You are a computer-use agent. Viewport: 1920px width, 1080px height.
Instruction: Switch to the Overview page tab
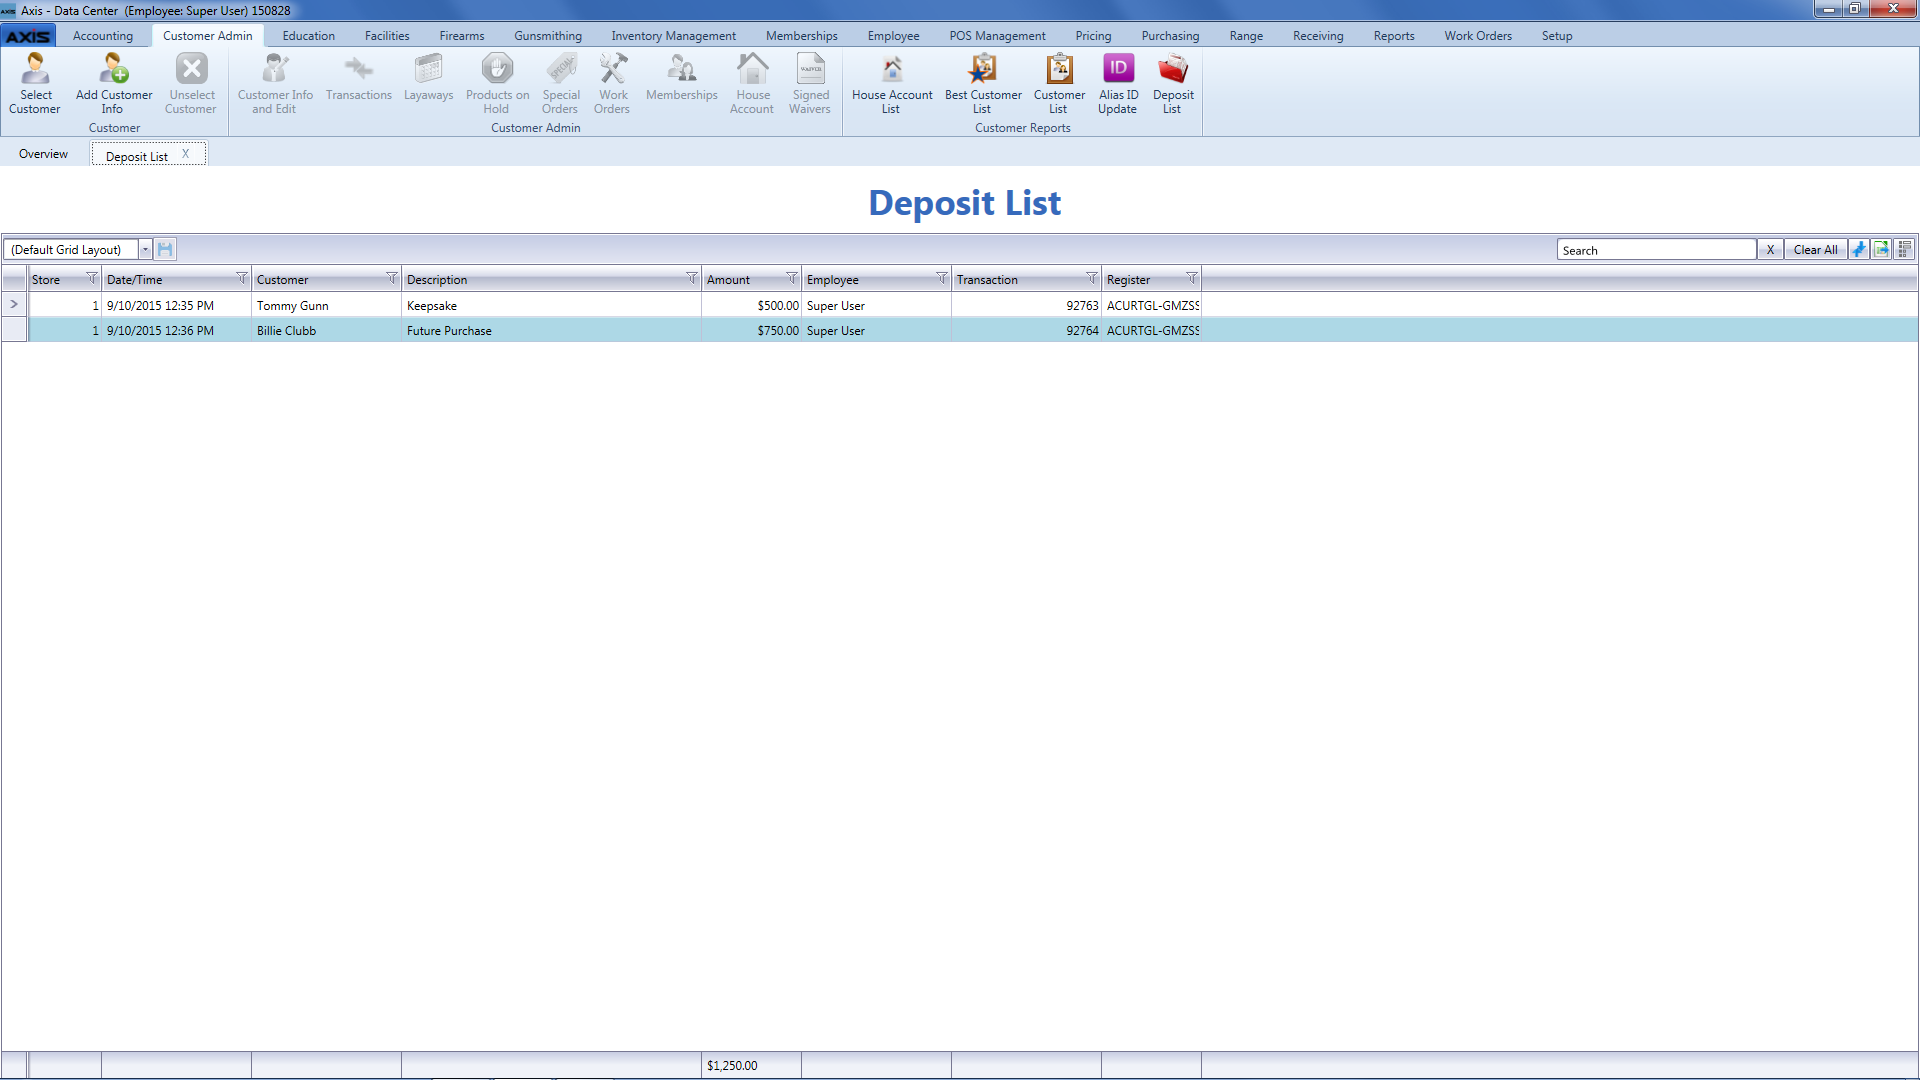[43, 154]
